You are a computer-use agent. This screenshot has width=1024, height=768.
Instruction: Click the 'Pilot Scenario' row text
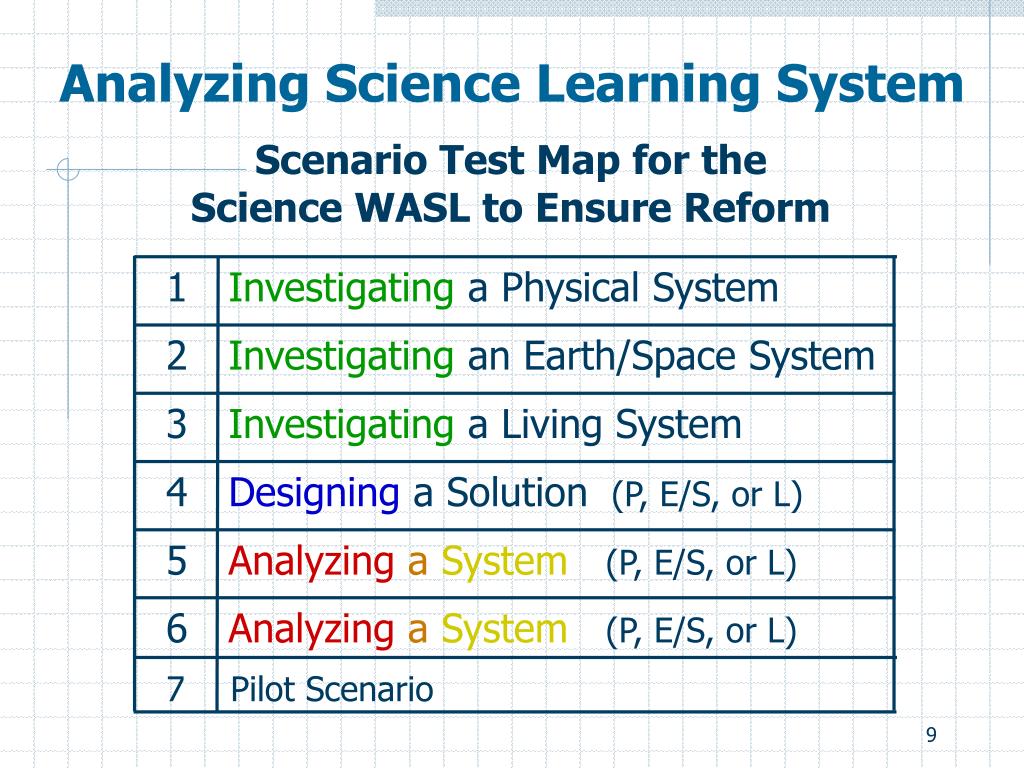coord(332,689)
